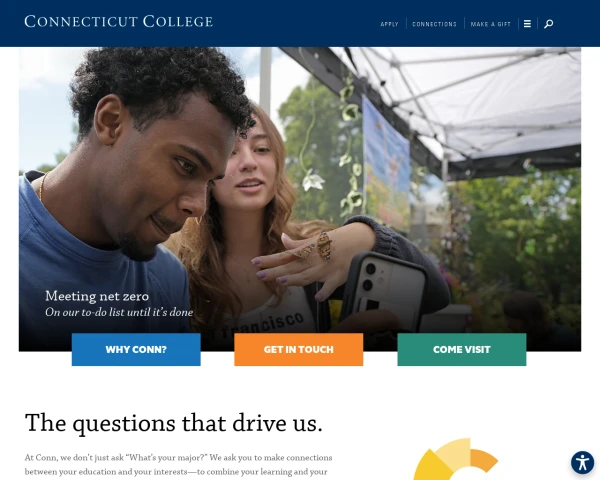The height and width of the screenshot is (480, 600).
Task: Follow the Make a Gift link
Action: (x=491, y=24)
